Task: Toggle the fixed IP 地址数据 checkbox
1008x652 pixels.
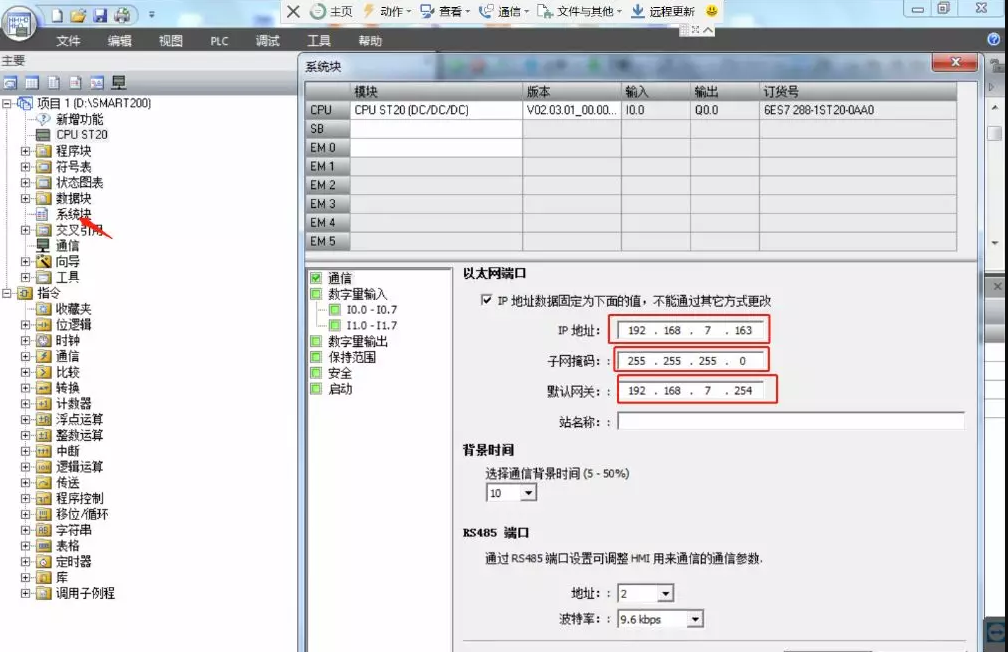Action: click(x=487, y=300)
